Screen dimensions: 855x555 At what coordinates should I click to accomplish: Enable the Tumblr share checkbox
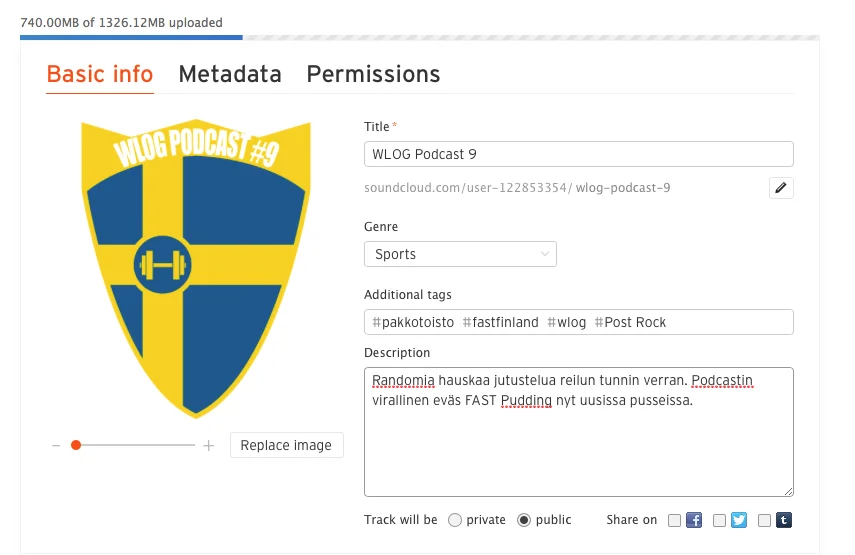point(765,520)
